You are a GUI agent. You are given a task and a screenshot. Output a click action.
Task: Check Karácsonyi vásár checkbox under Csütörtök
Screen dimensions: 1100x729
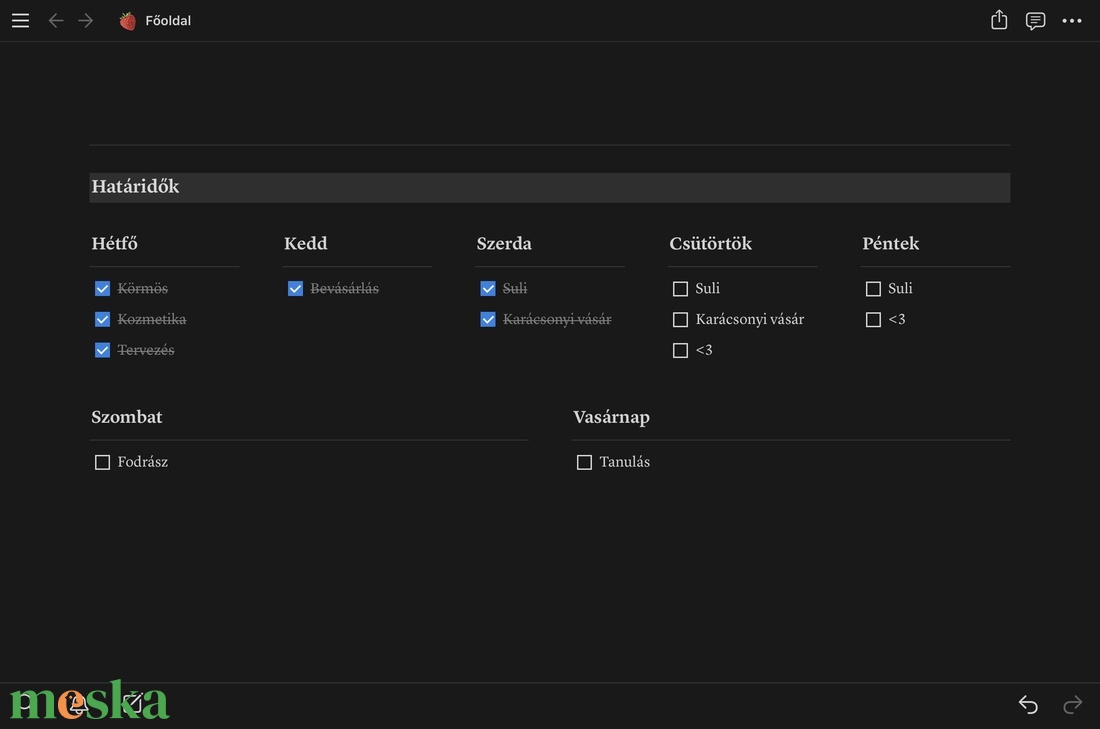(x=680, y=319)
